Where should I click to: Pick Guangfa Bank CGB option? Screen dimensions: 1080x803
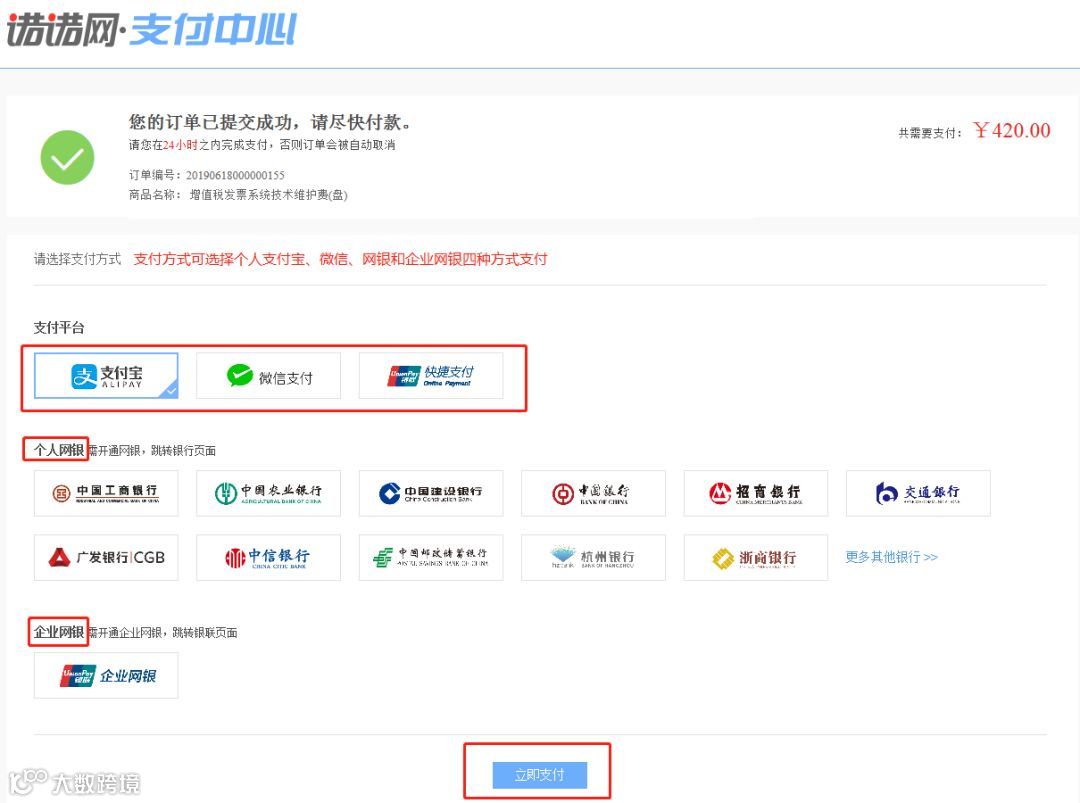pyautogui.click(x=106, y=557)
